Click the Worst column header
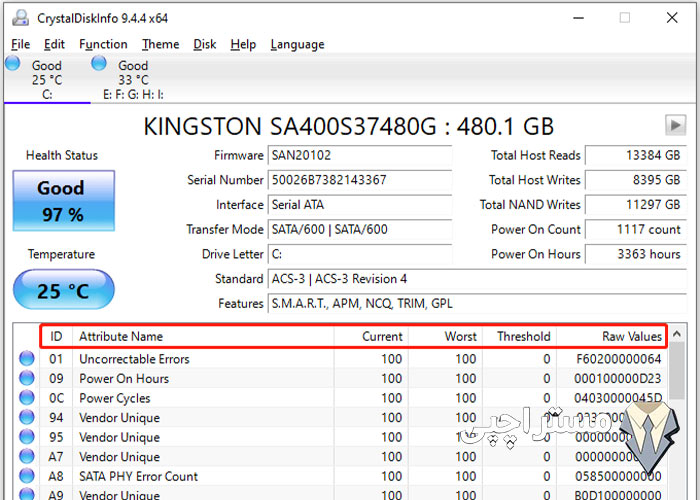The image size is (700, 500). click(445, 336)
